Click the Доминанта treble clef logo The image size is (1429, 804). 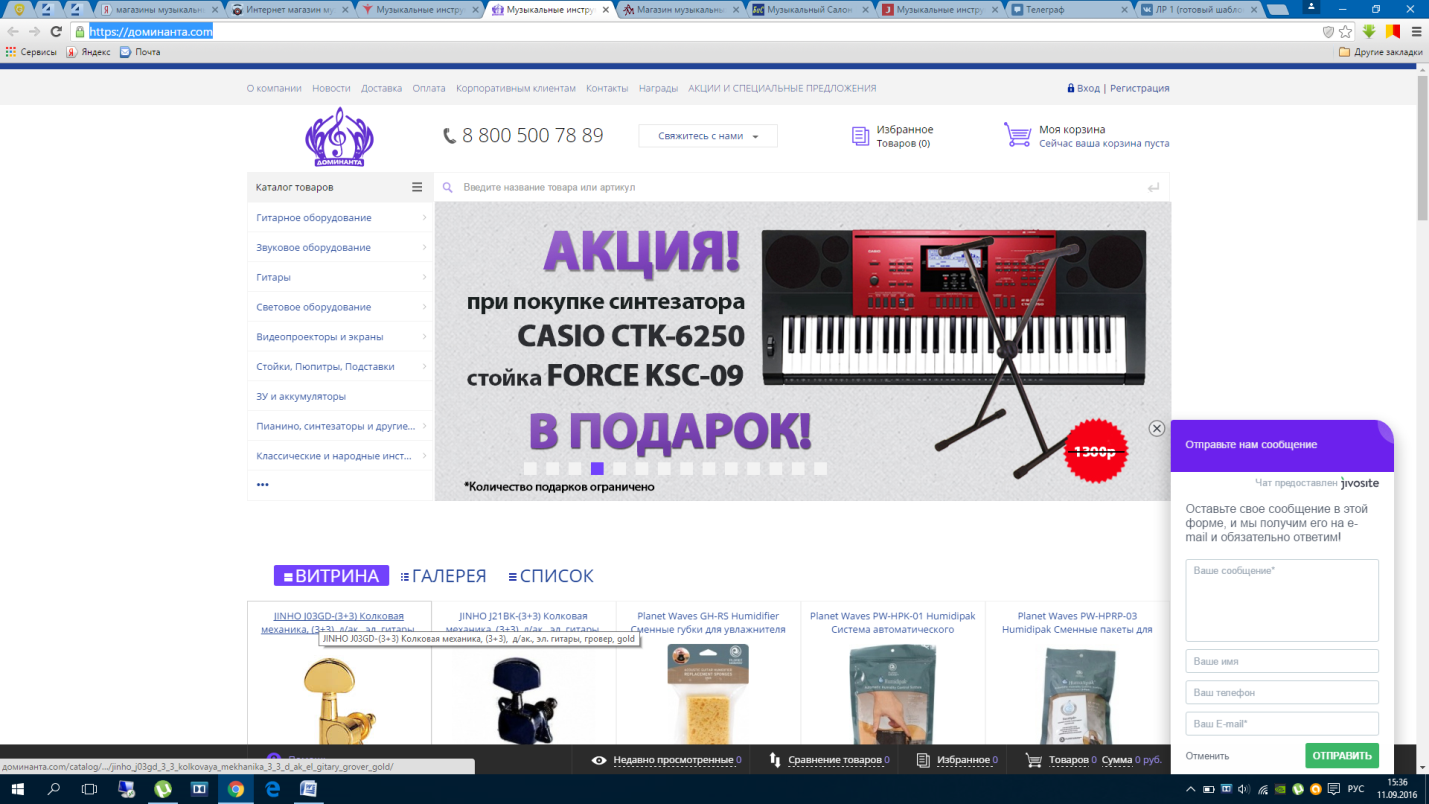[339, 136]
